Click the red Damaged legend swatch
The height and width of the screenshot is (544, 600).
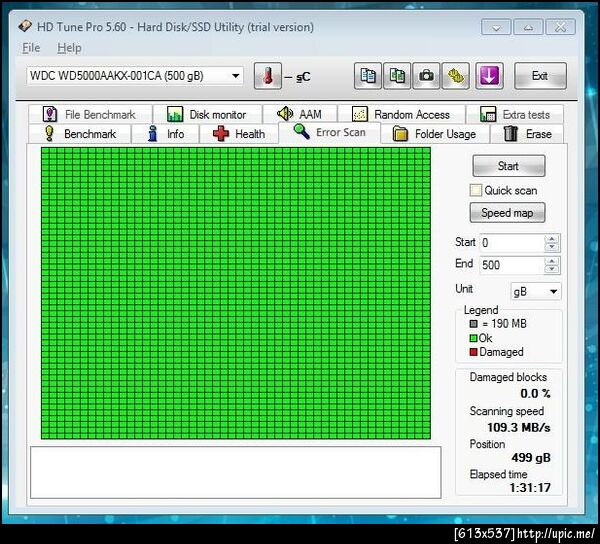point(473,352)
